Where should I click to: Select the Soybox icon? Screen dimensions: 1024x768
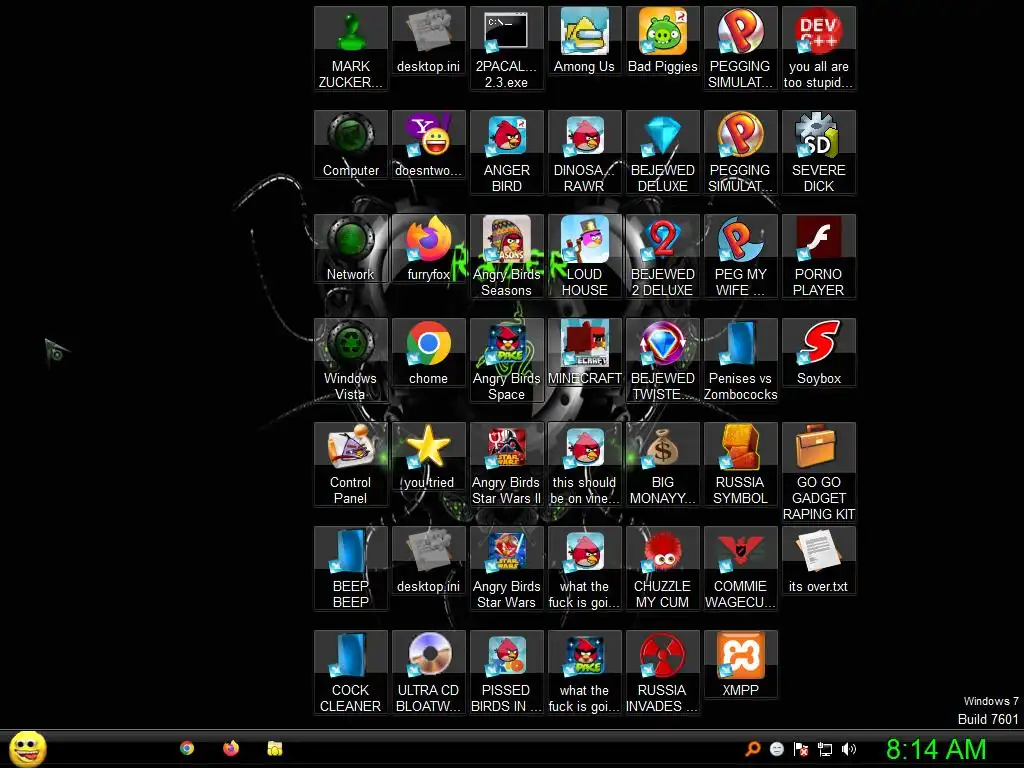(818, 353)
